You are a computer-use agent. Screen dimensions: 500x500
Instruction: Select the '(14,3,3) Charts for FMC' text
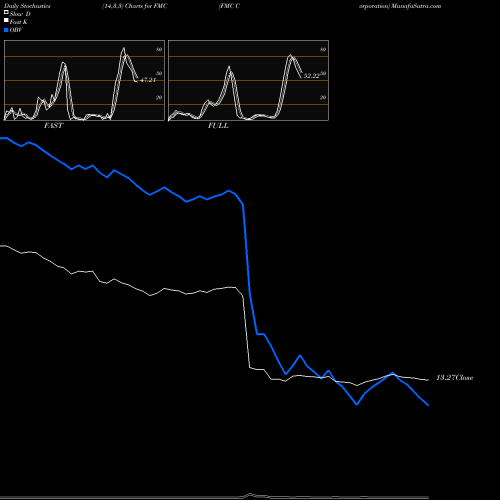tap(135, 6)
